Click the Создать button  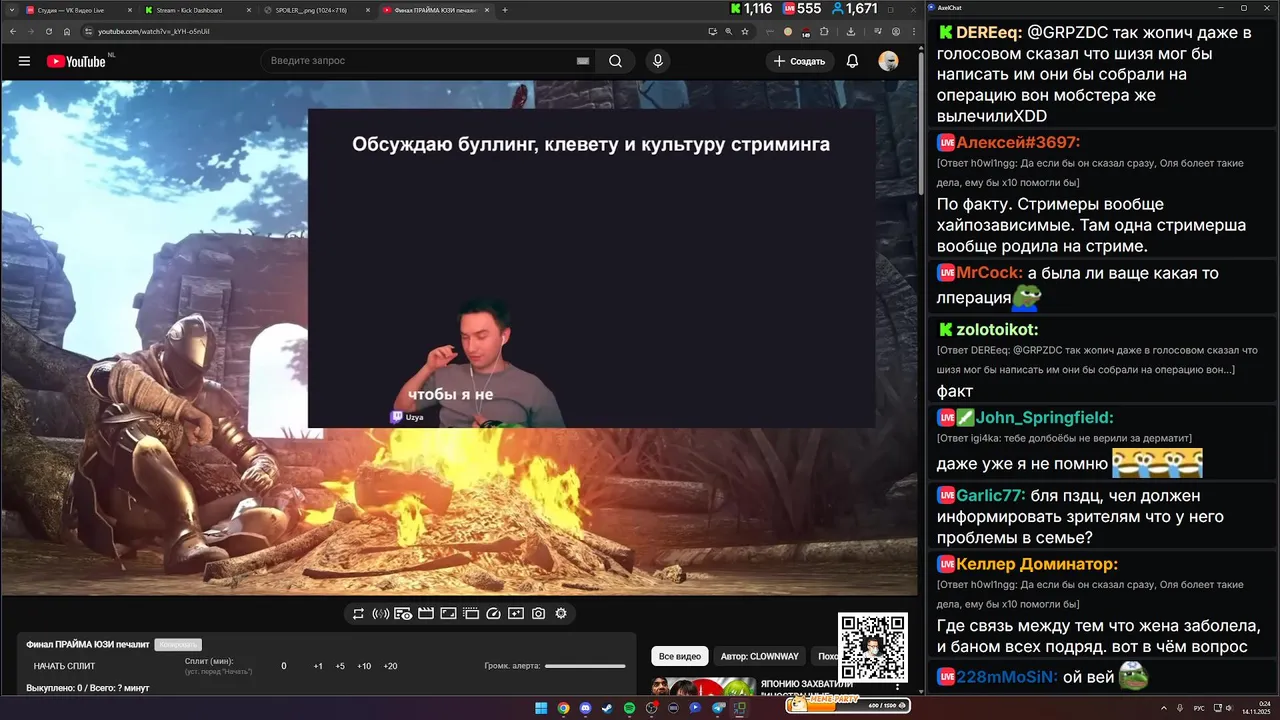(x=800, y=61)
